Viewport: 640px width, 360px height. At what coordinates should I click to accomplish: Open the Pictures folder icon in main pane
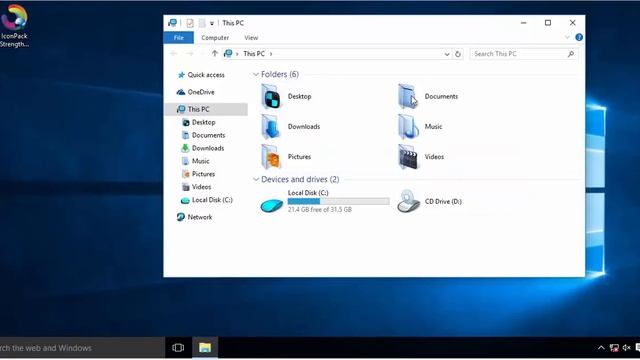coord(271,157)
